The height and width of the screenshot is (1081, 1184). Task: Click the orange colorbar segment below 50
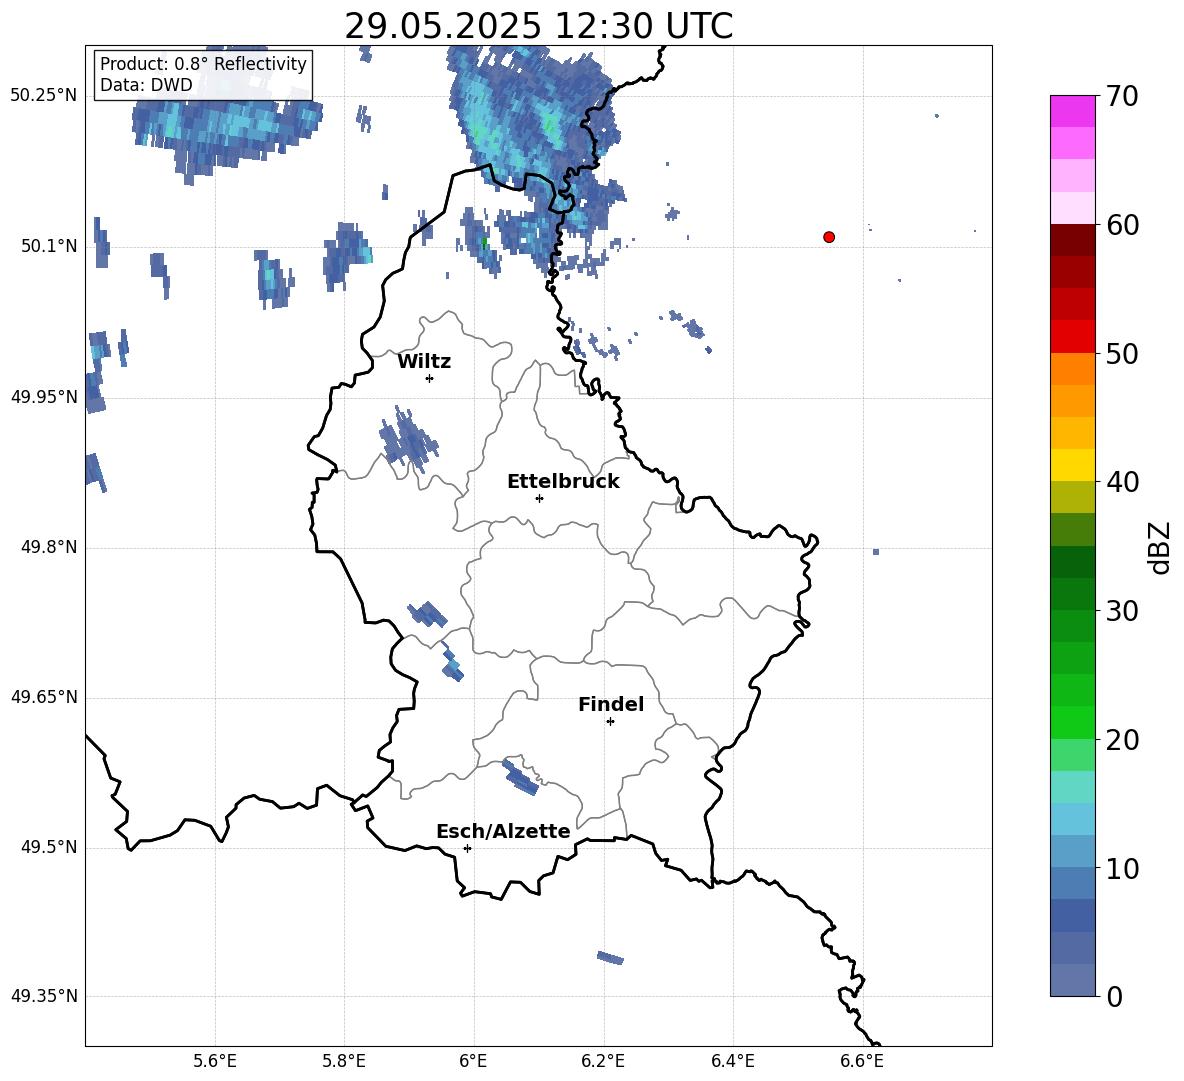pyautogui.click(x=1073, y=369)
